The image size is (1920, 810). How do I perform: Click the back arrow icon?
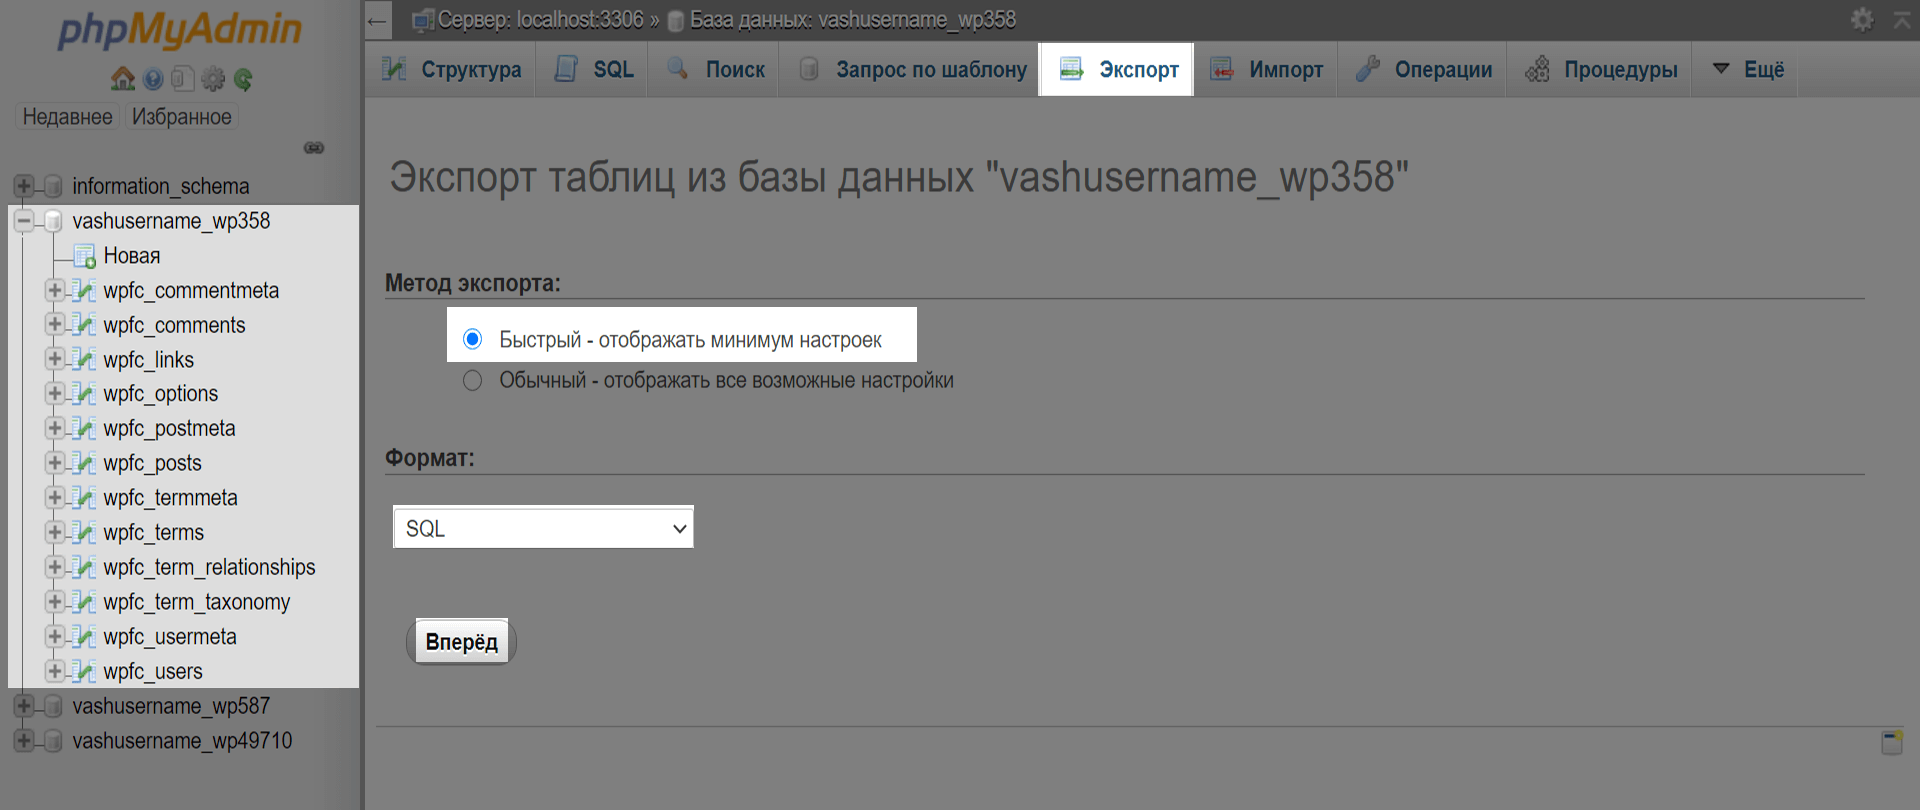tap(377, 20)
